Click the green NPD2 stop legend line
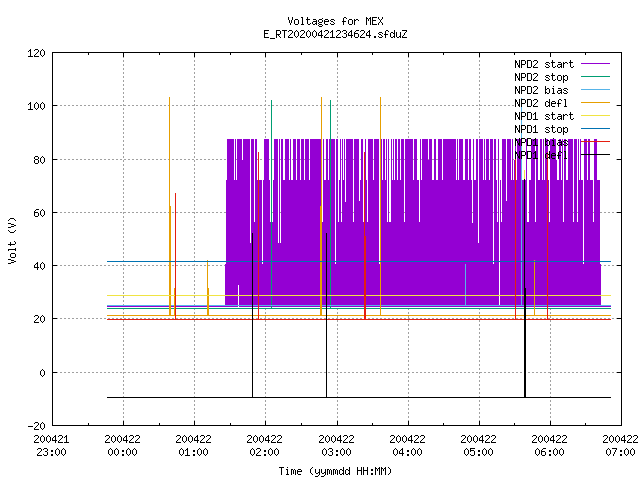The width and height of the screenshot is (640, 480). [596, 77]
